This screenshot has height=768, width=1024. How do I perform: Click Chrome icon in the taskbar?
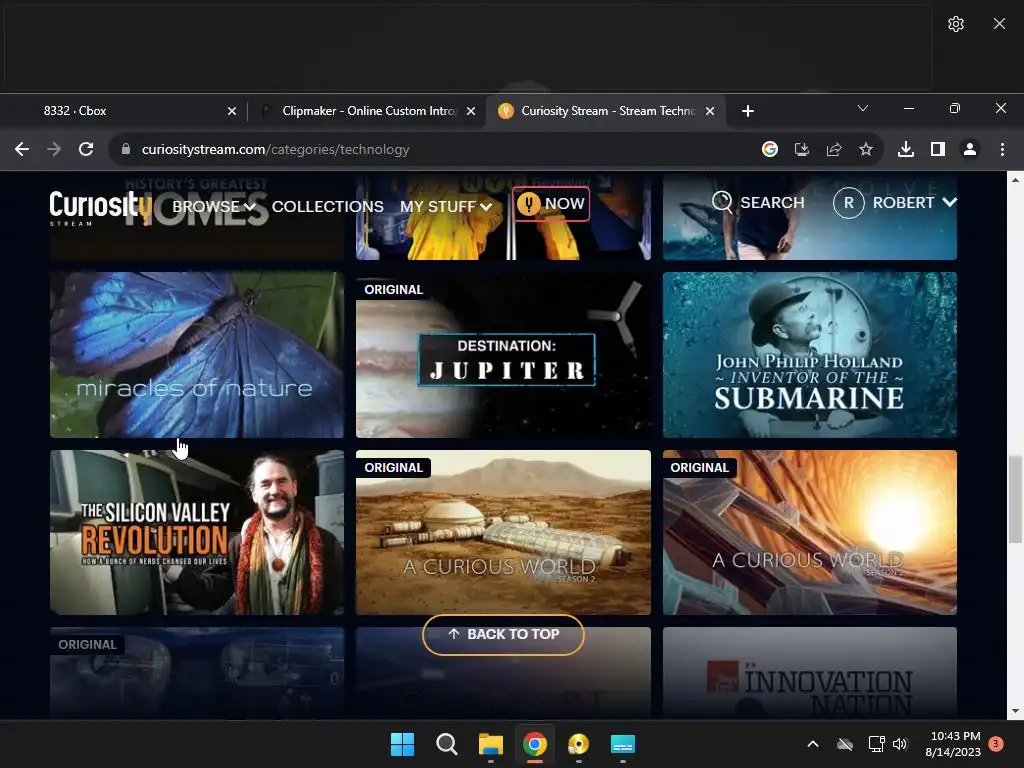(x=535, y=744)
